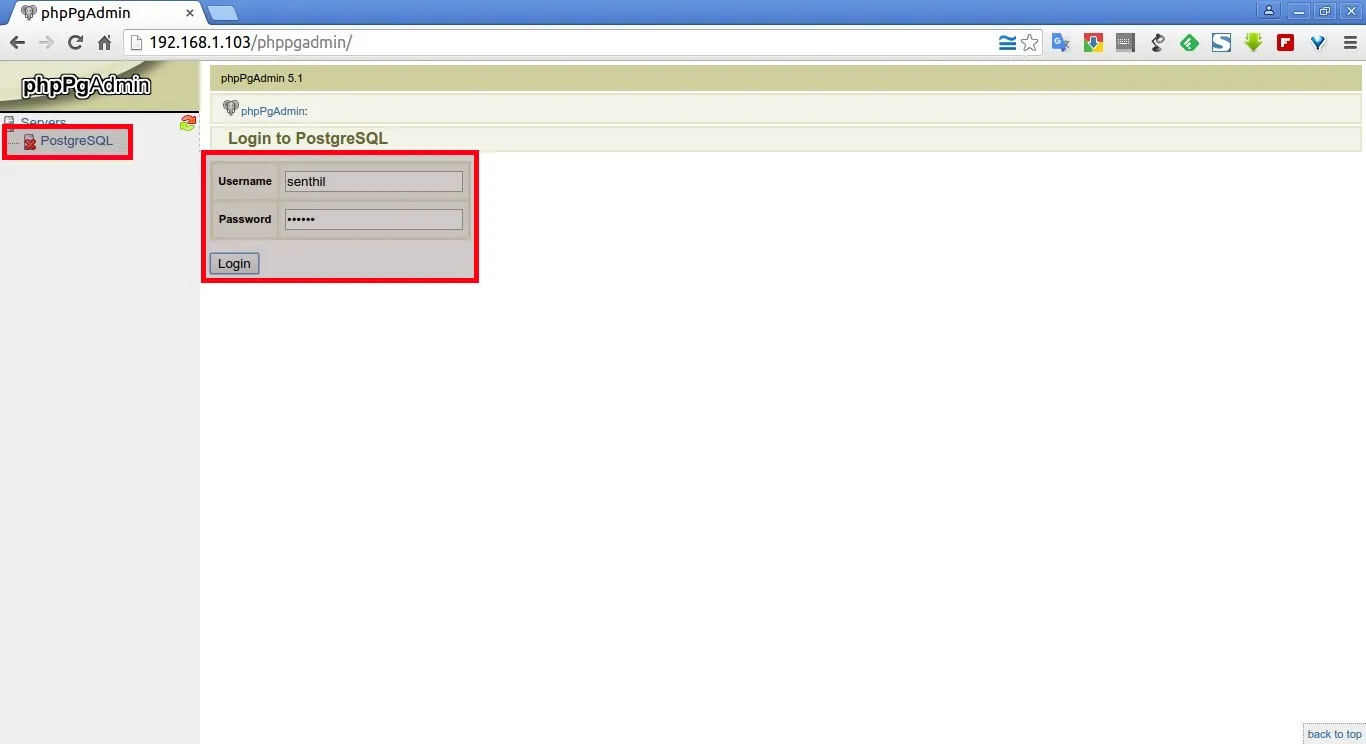This screenshot has width=1366, height=744.
Task: Open the red Flipboard extension
Action: click(x=1285, y=43)
